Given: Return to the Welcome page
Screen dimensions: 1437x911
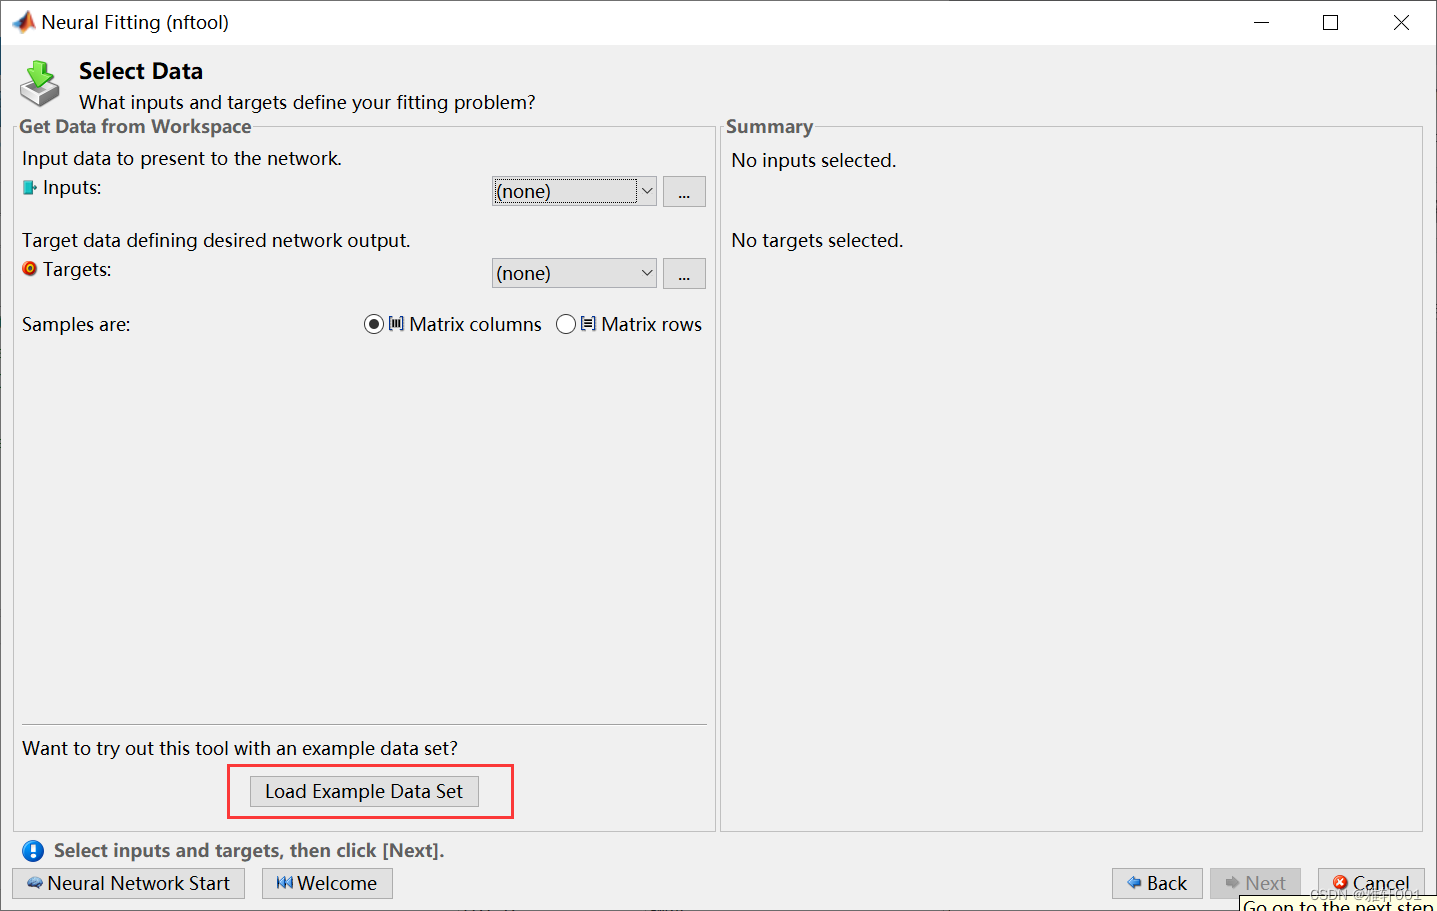Looking at the screenshot, I should pos(327,883).
